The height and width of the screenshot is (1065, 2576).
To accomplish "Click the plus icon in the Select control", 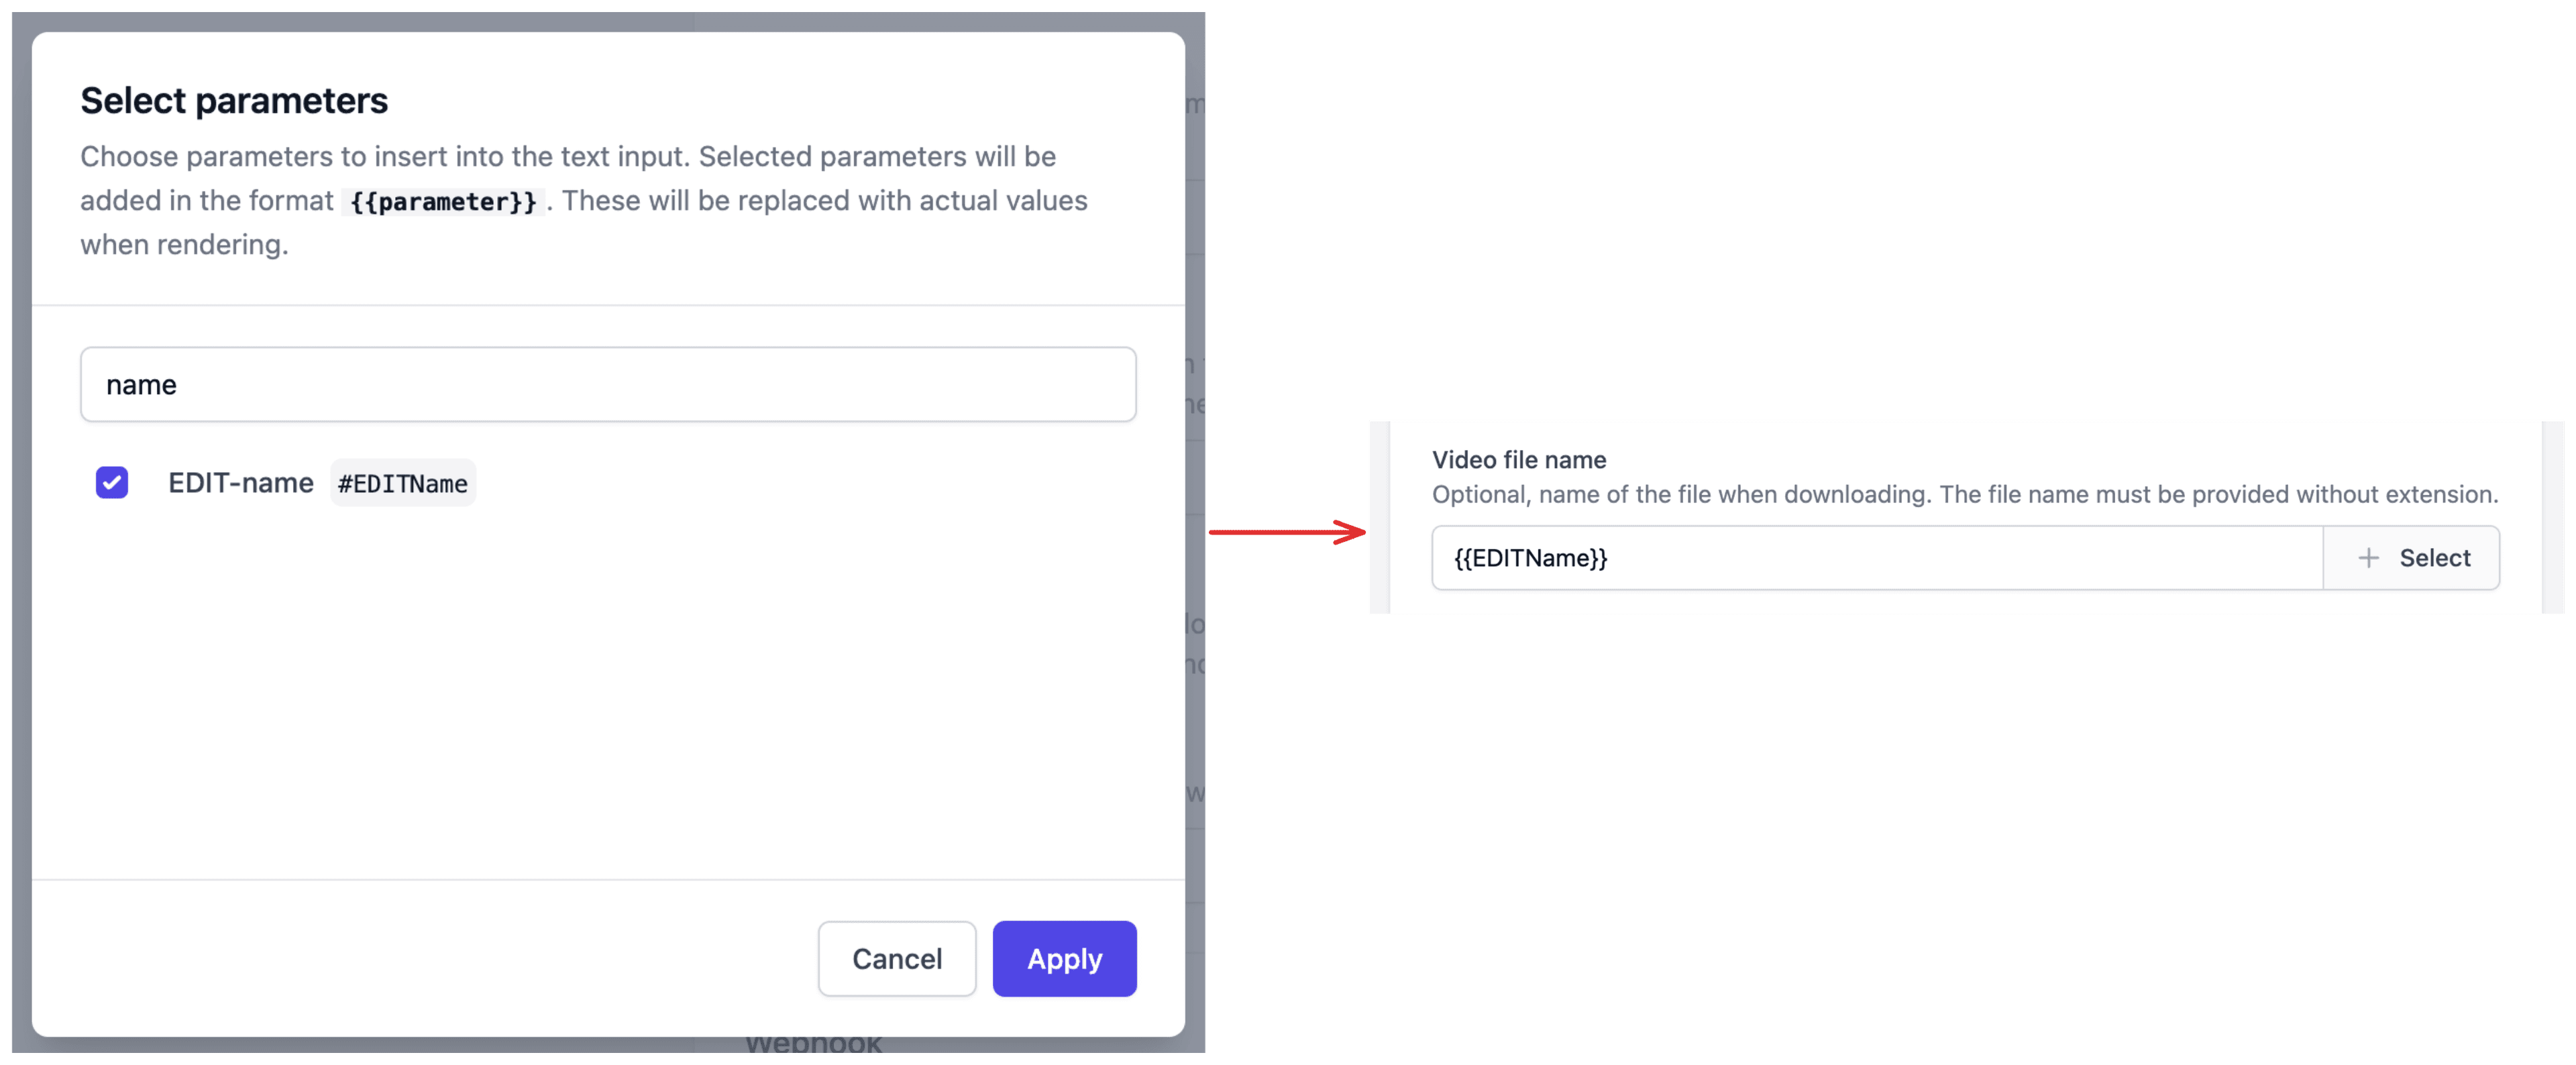I will [2369, 558].
